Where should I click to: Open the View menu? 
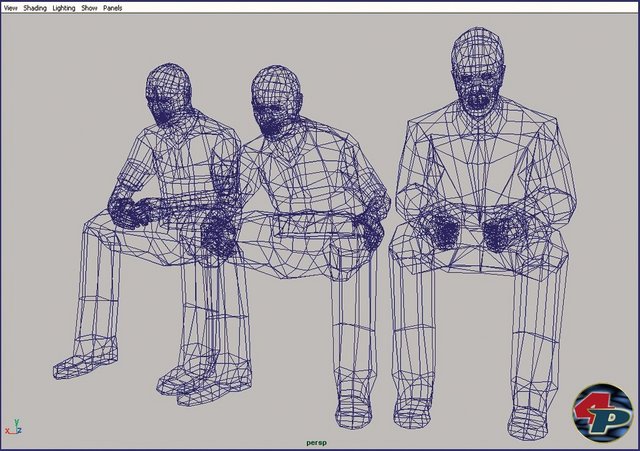coord(10,7)
